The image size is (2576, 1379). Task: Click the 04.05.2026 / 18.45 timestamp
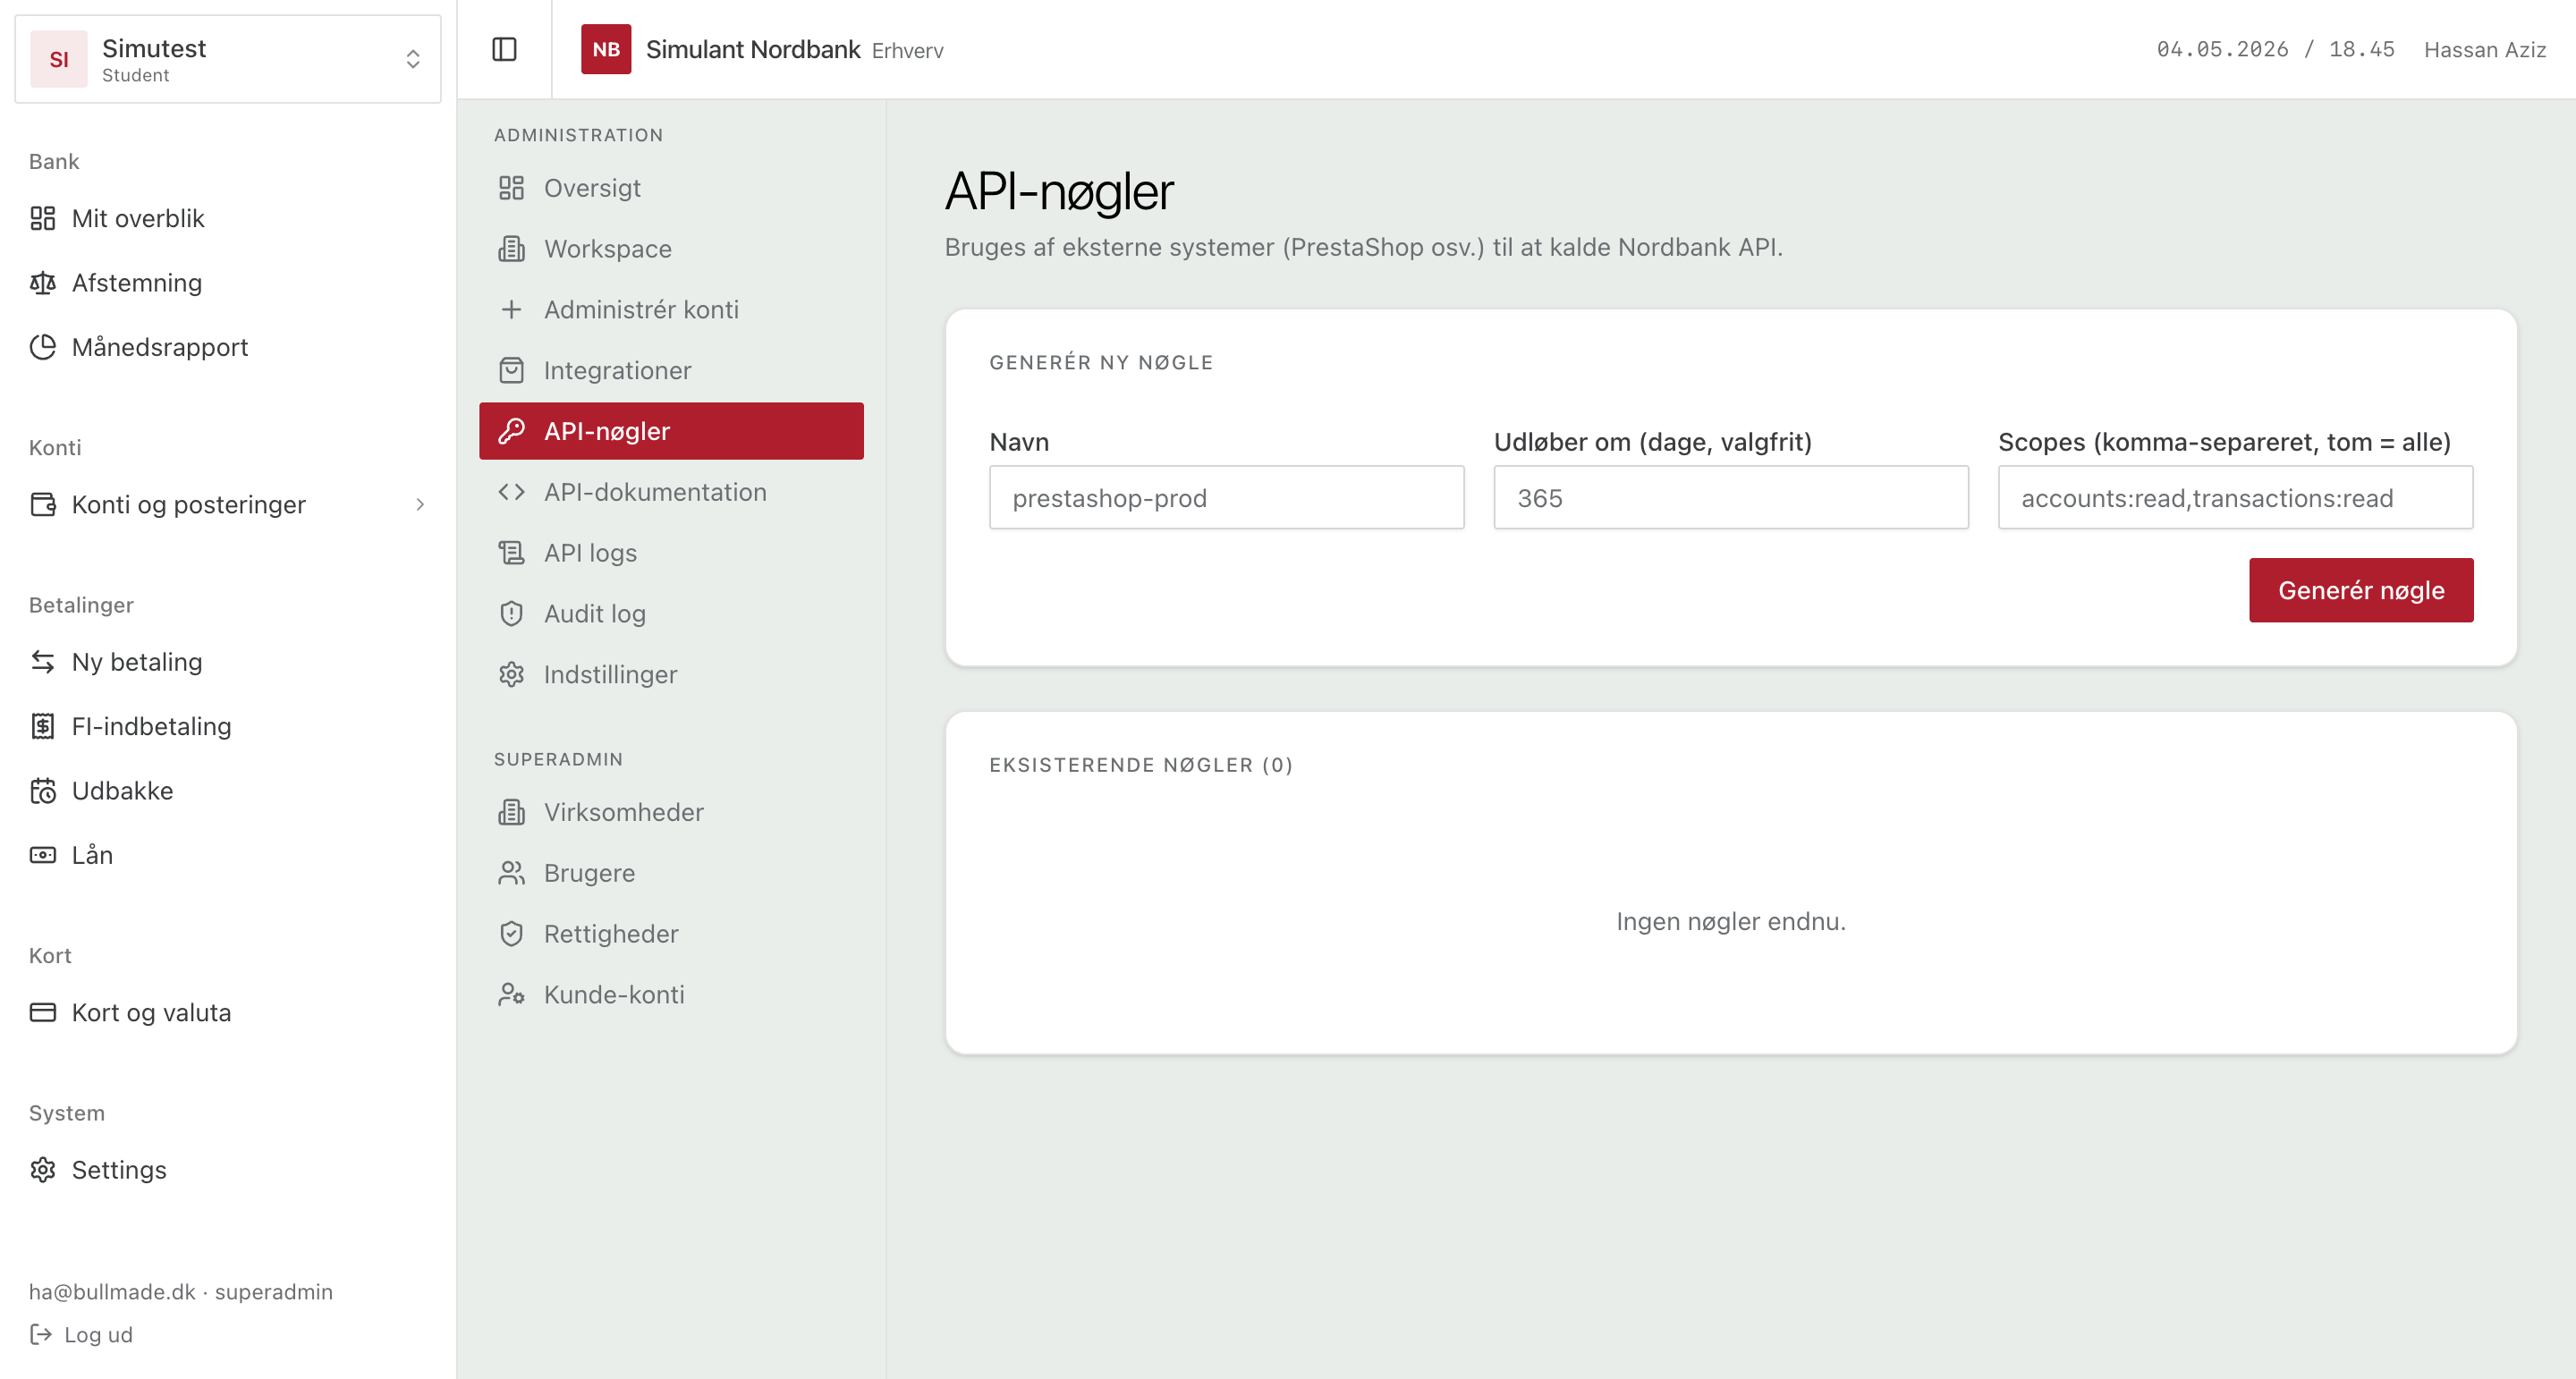tap(2275, 49)
